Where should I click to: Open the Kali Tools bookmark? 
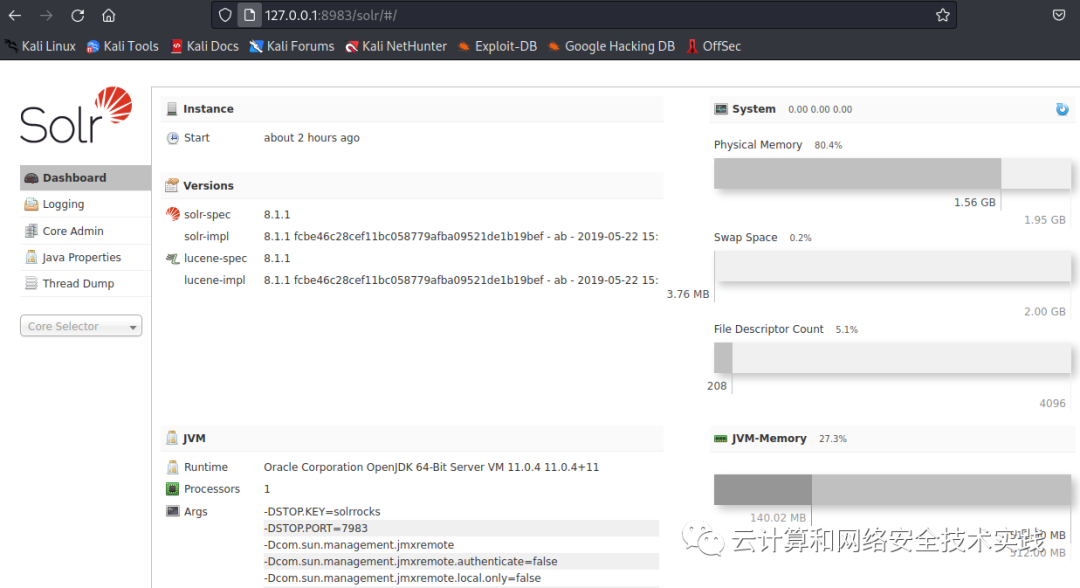tap(123, 46)
